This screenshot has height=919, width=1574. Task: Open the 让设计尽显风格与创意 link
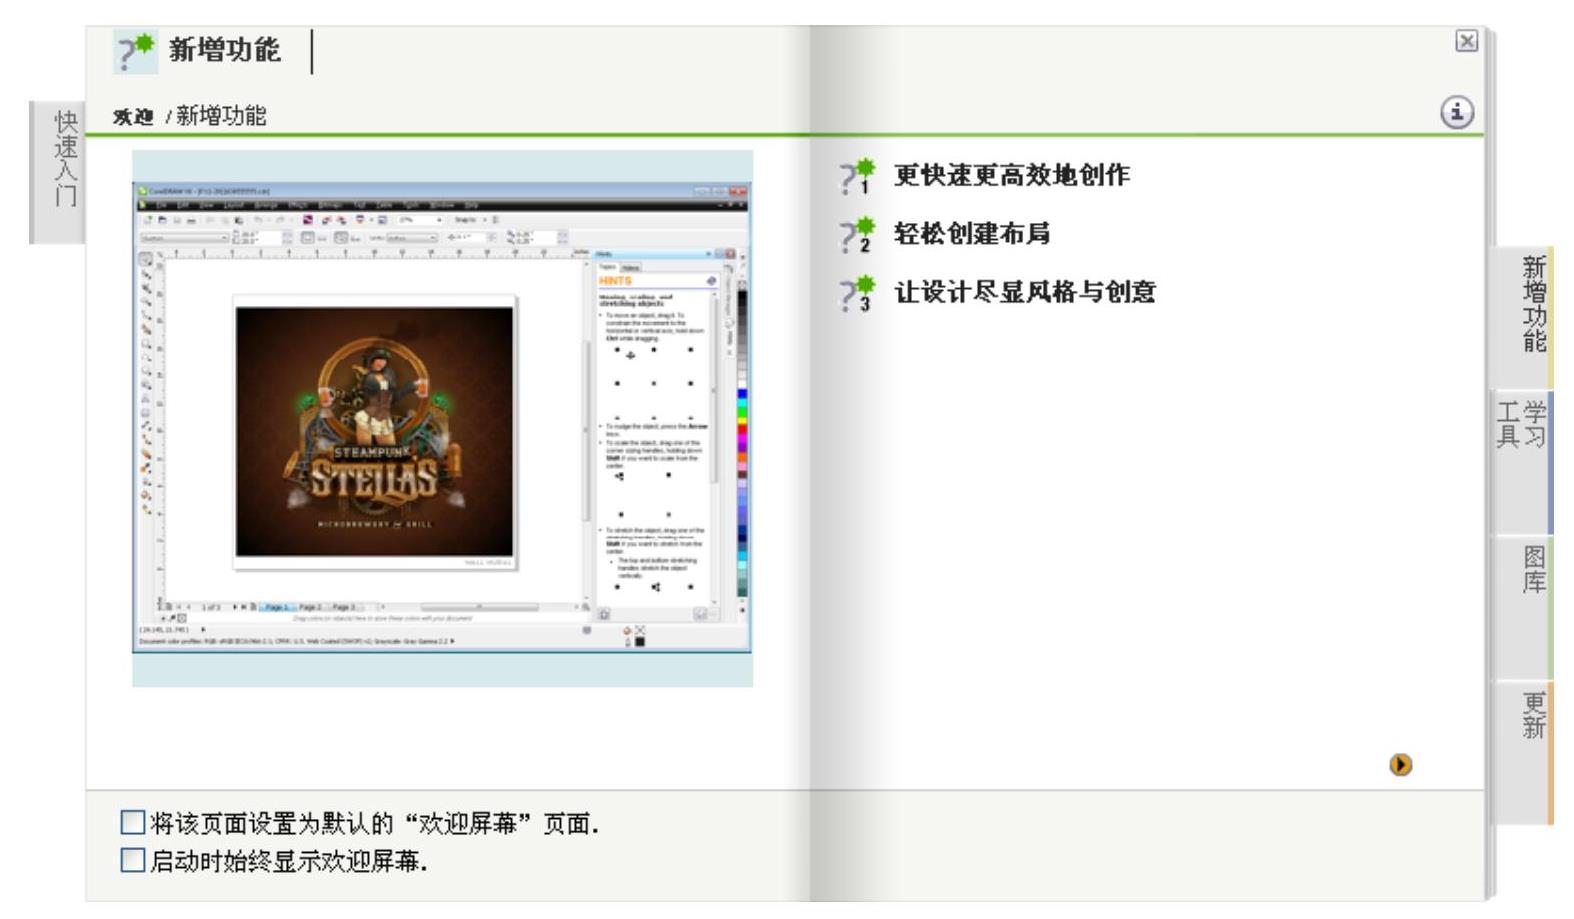1024,292
